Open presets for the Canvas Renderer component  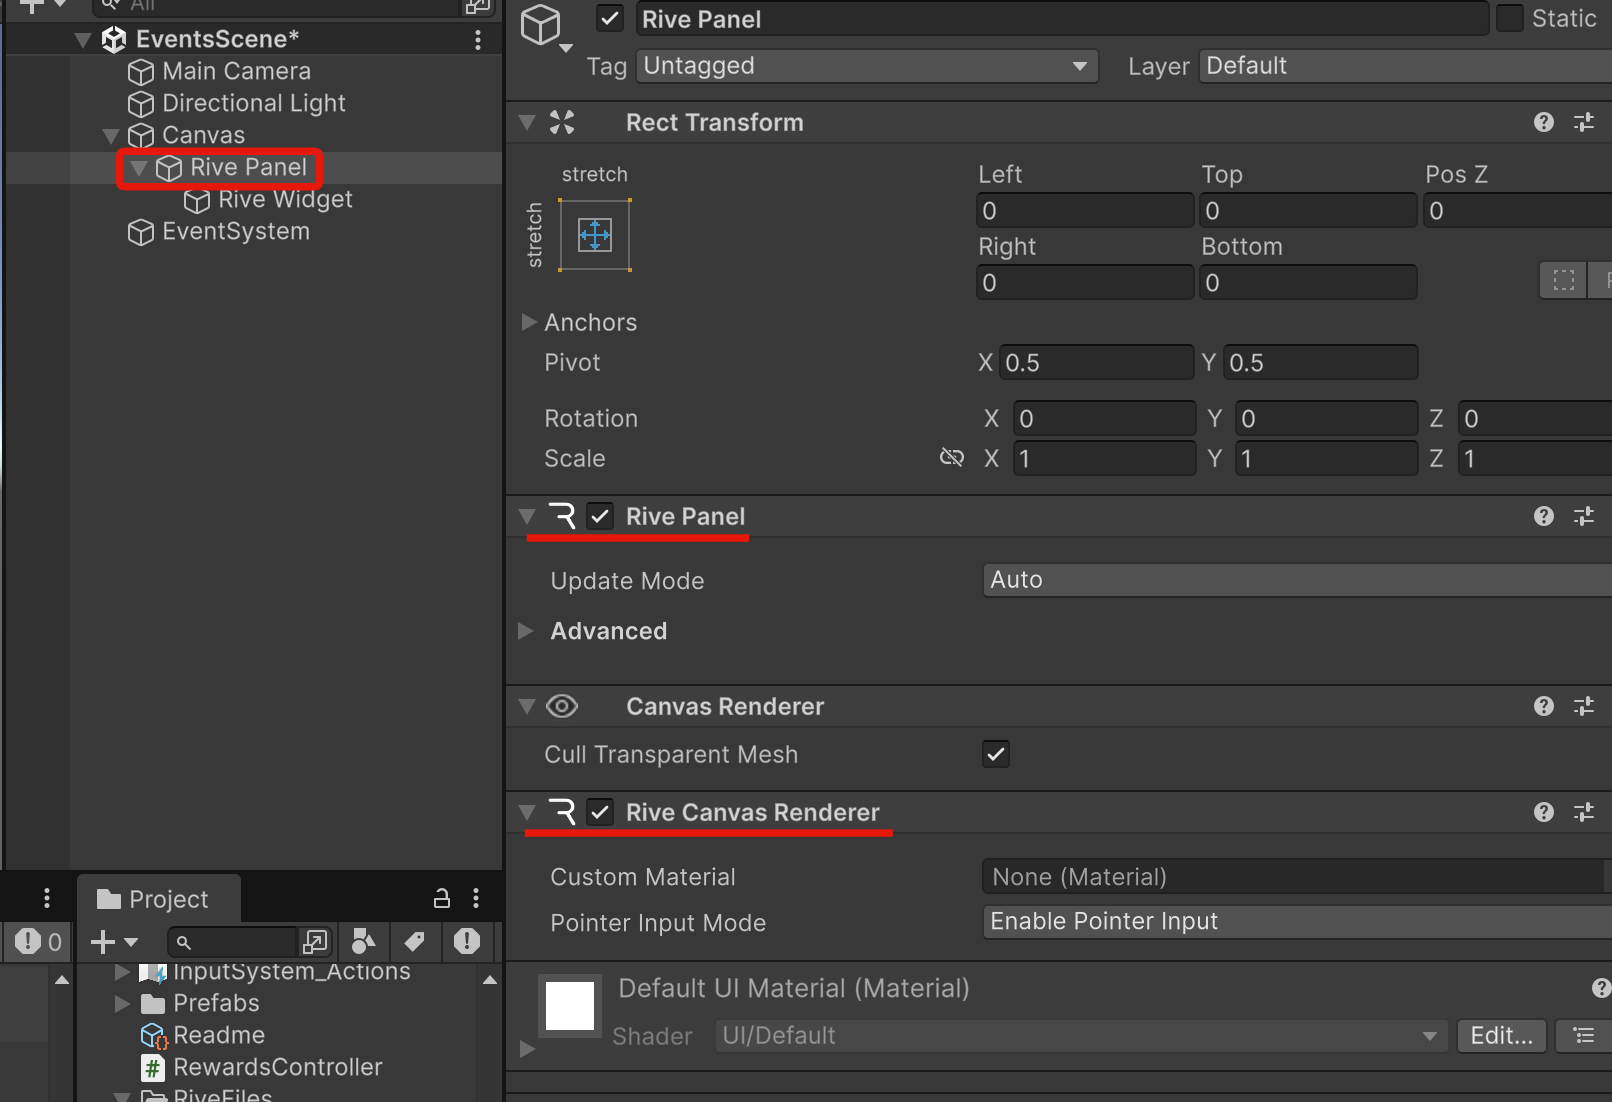[1584, 706]
